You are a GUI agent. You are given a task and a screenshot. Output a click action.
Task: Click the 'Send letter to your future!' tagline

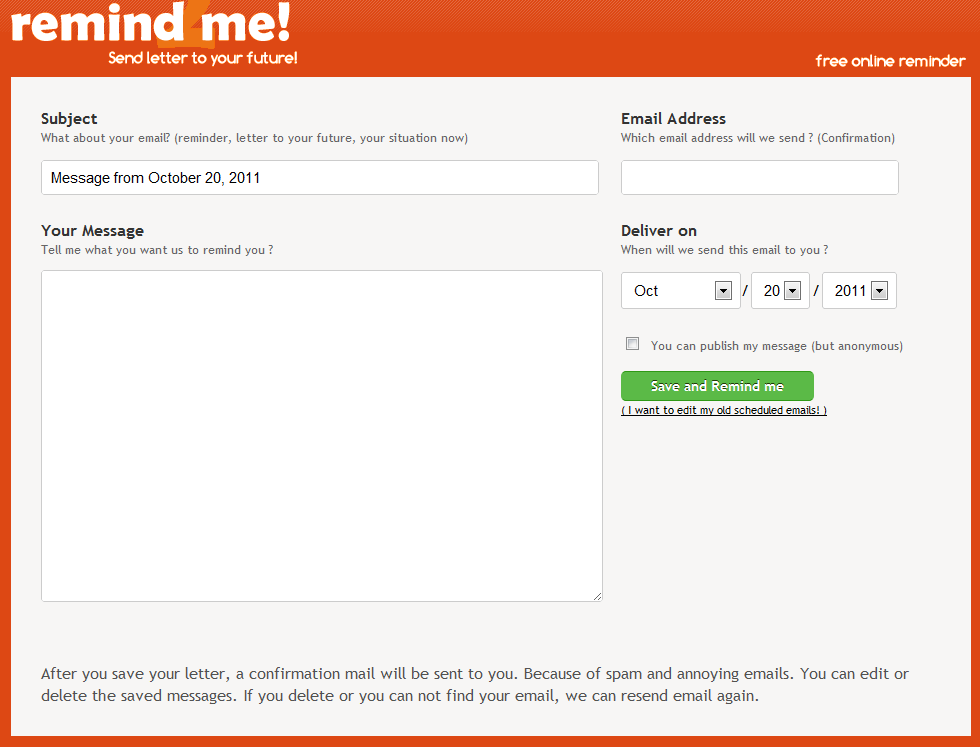click(x=203, y=58)
